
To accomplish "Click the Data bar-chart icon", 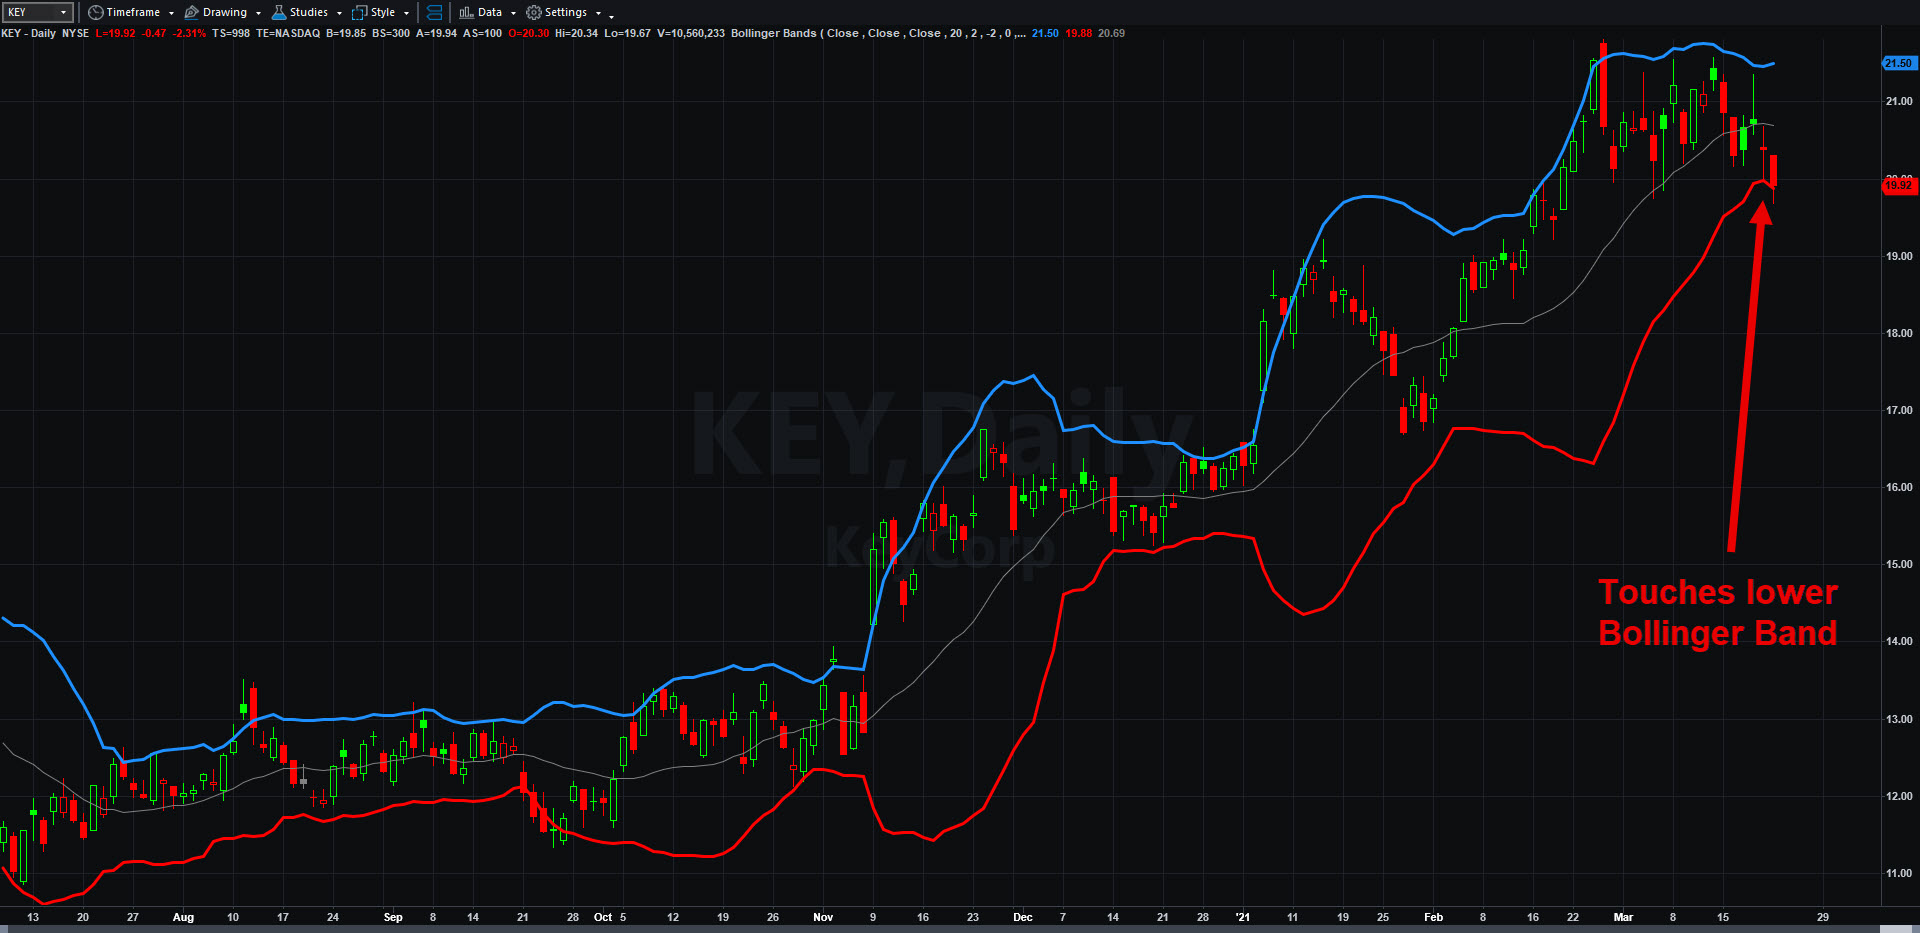I will [x=465, y=12].
